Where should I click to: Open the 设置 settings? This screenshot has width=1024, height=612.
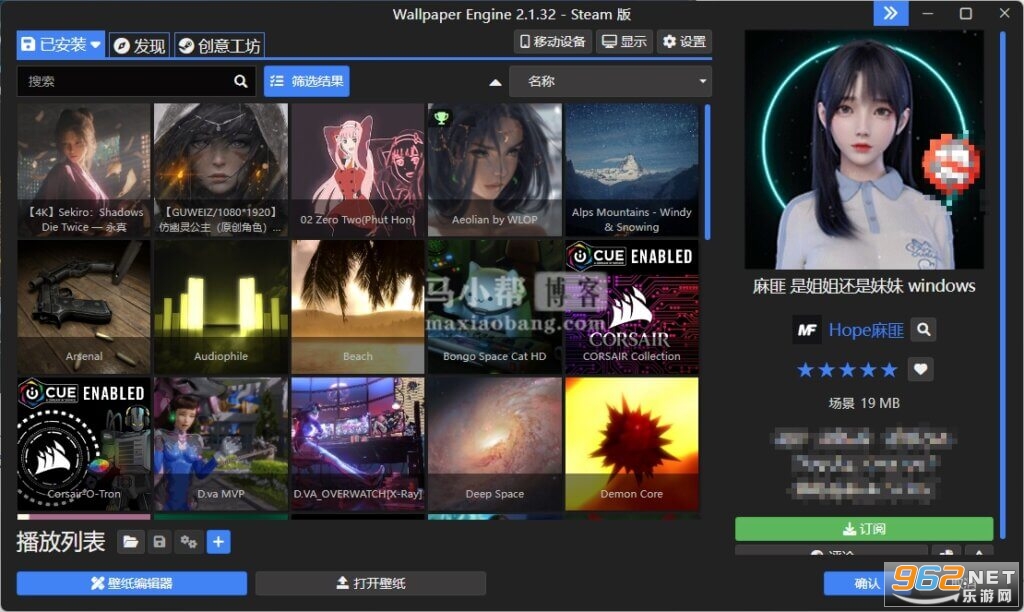click(x=684, y=42)
